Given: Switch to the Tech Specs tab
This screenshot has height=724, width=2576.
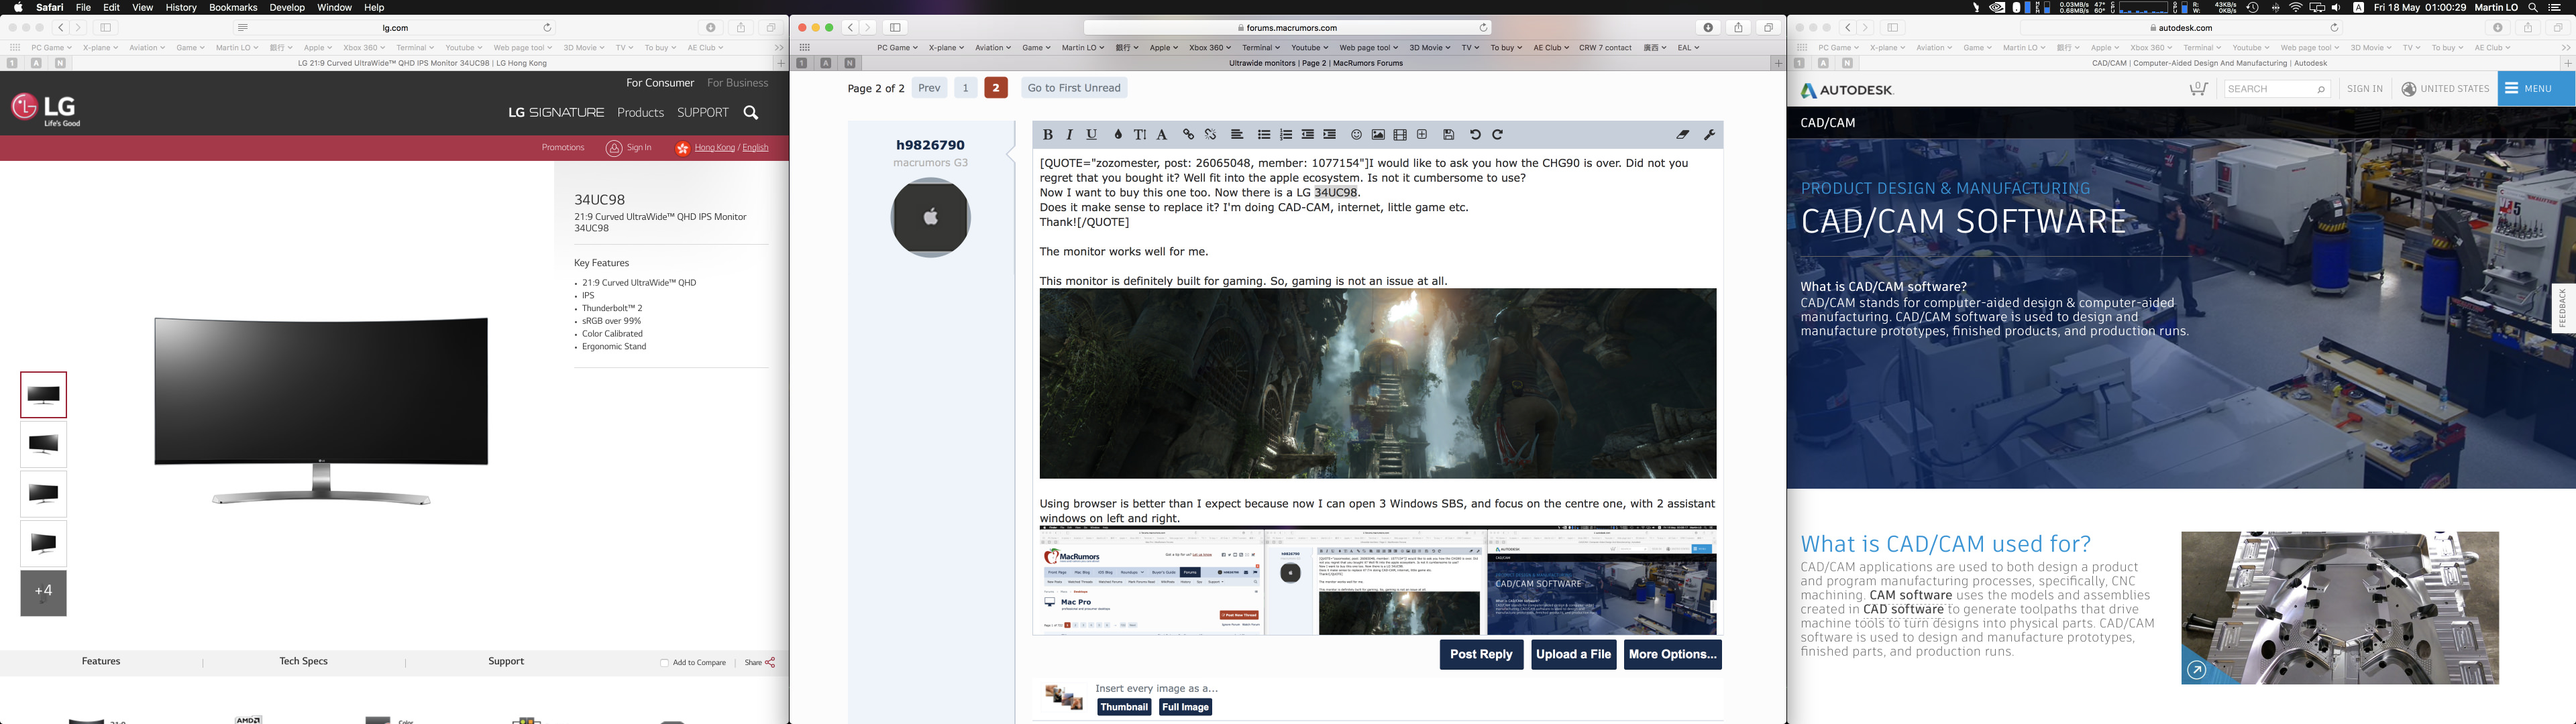Looking at the screenshot, I should (303, 661).
